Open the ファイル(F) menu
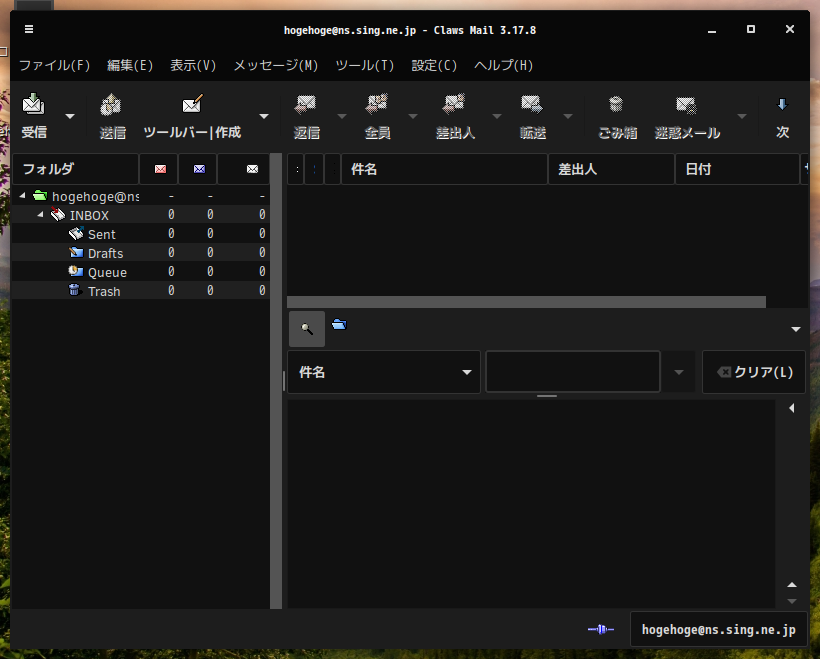Viewport: 820px width, 659px height. pos(54,65)
